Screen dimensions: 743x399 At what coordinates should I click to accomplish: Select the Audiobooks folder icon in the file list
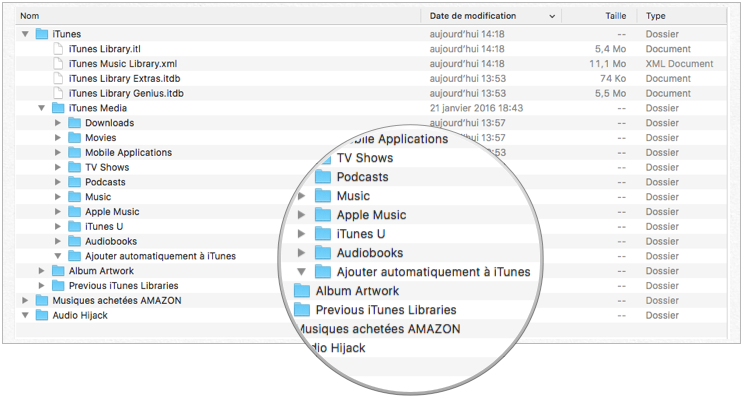74,241
